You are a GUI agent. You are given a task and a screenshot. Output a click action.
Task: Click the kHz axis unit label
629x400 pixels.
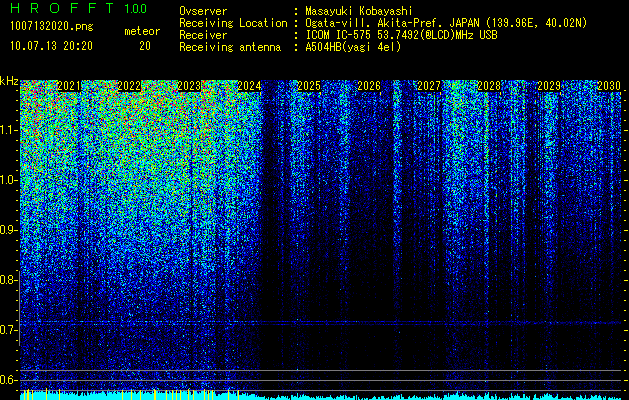[9, 81]
